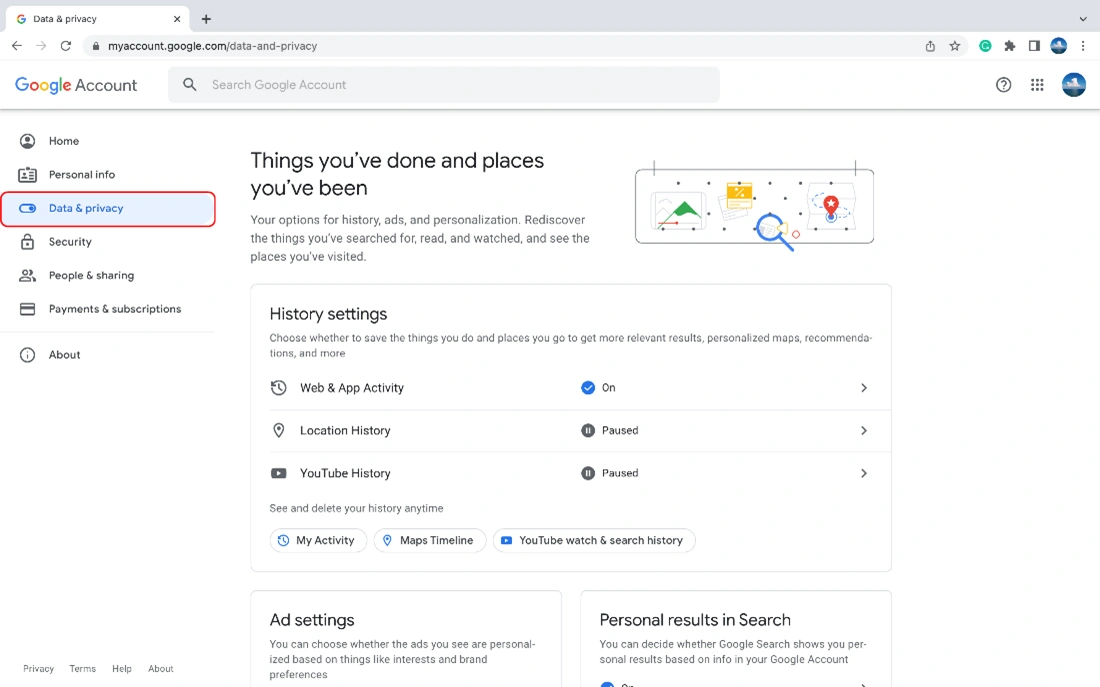Open Chrome profile avatar in toolbar

click(1059, 46)
